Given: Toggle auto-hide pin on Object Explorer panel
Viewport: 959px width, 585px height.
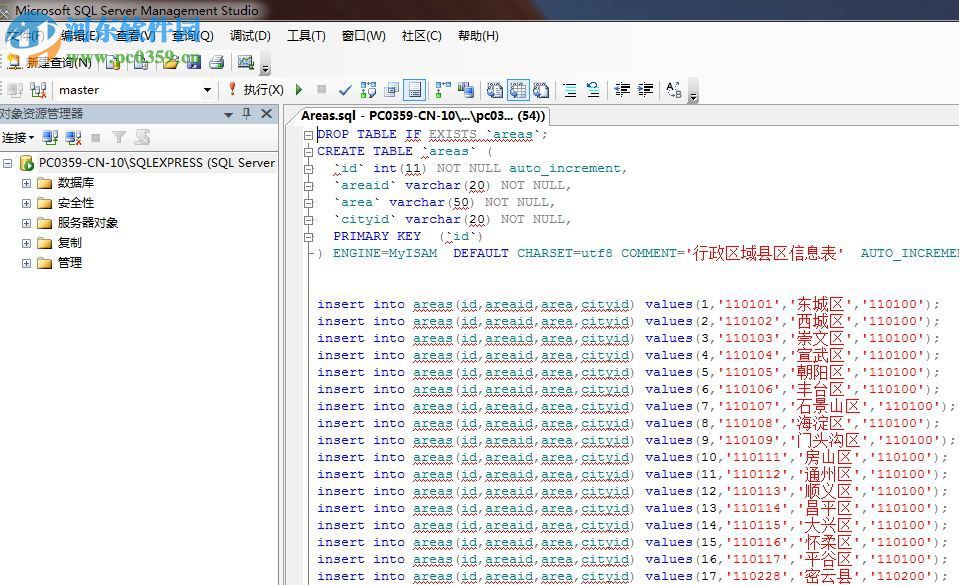Looking at the screenshot, I should click(x=247, y=113).
